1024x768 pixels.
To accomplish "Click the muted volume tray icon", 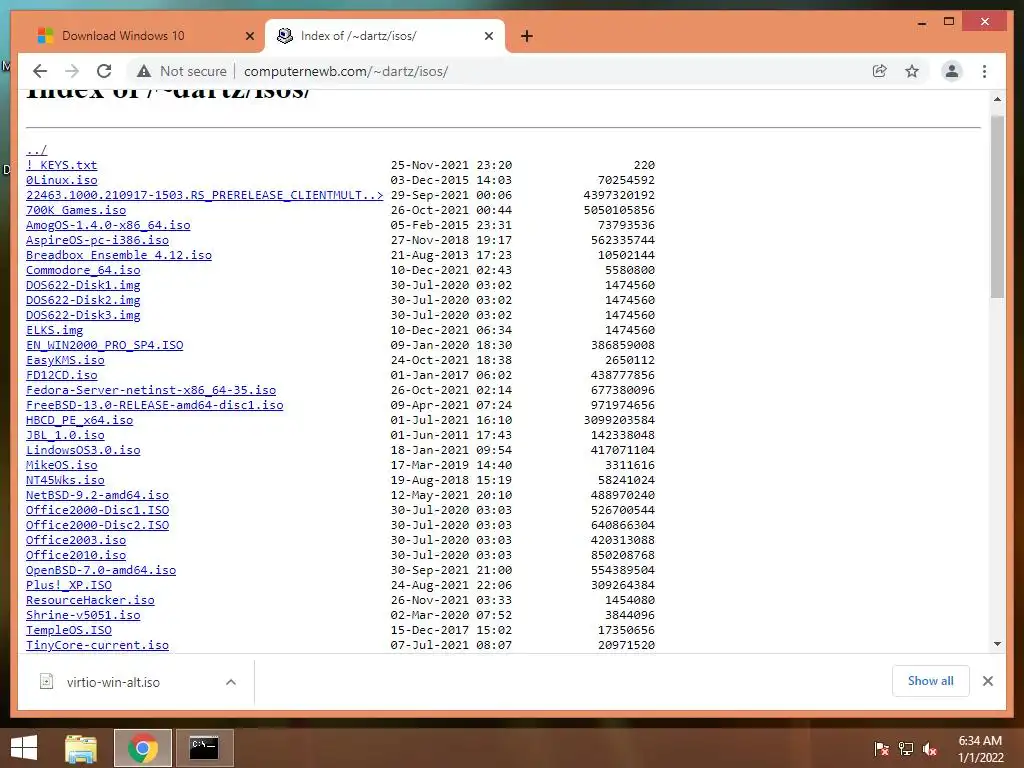I will coord(929,749).
